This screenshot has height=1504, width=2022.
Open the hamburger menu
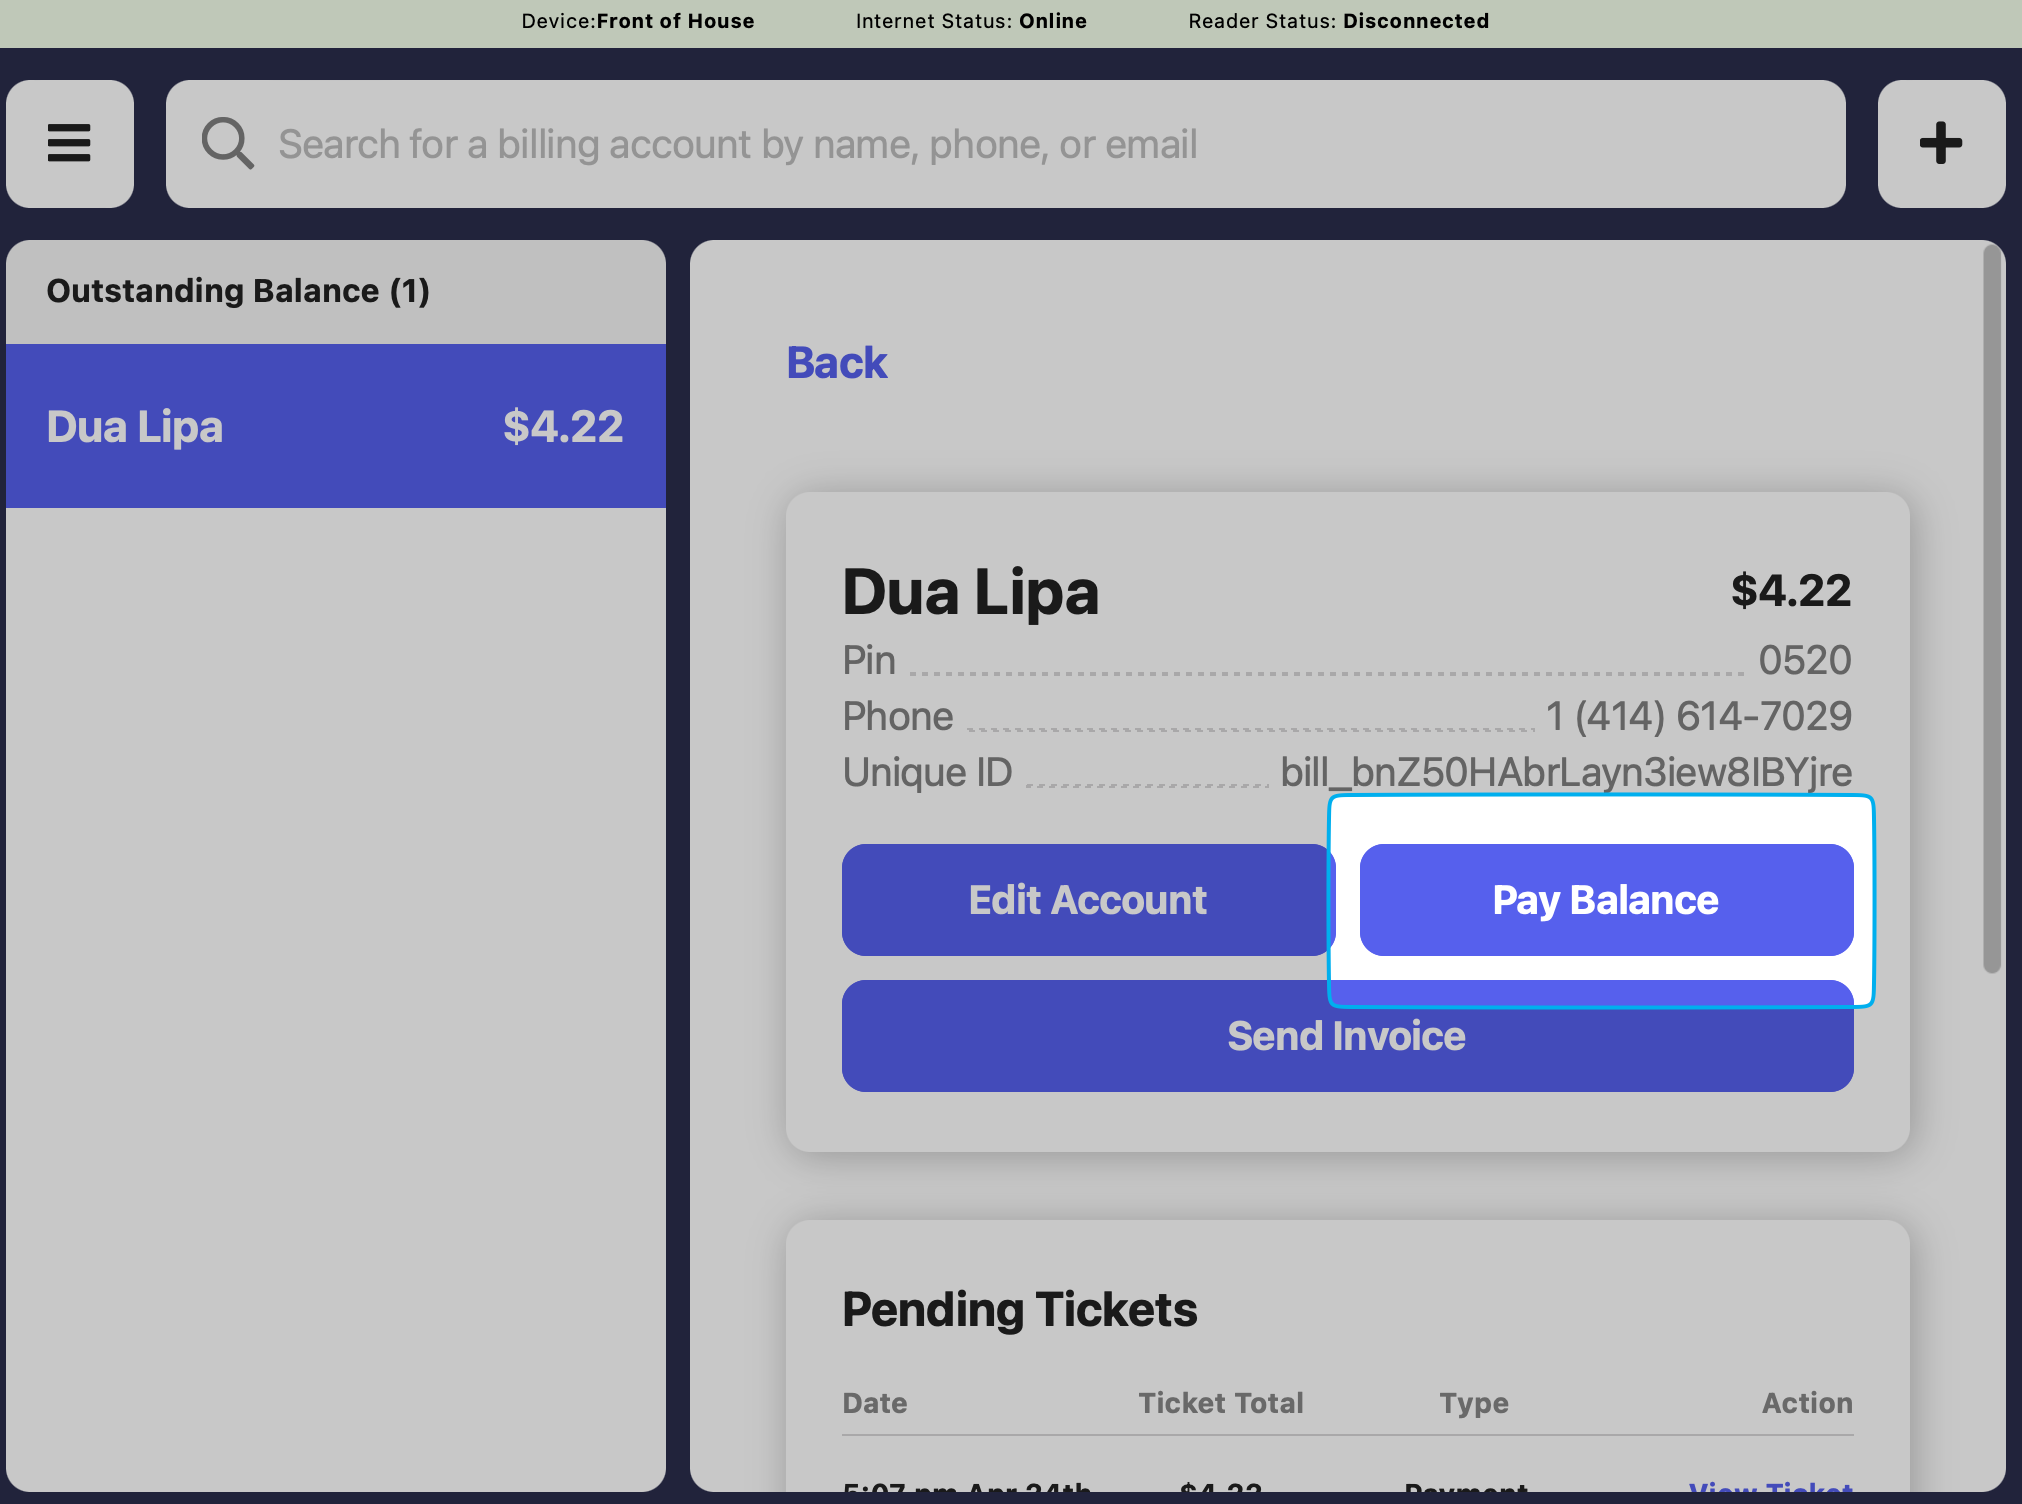70,144
